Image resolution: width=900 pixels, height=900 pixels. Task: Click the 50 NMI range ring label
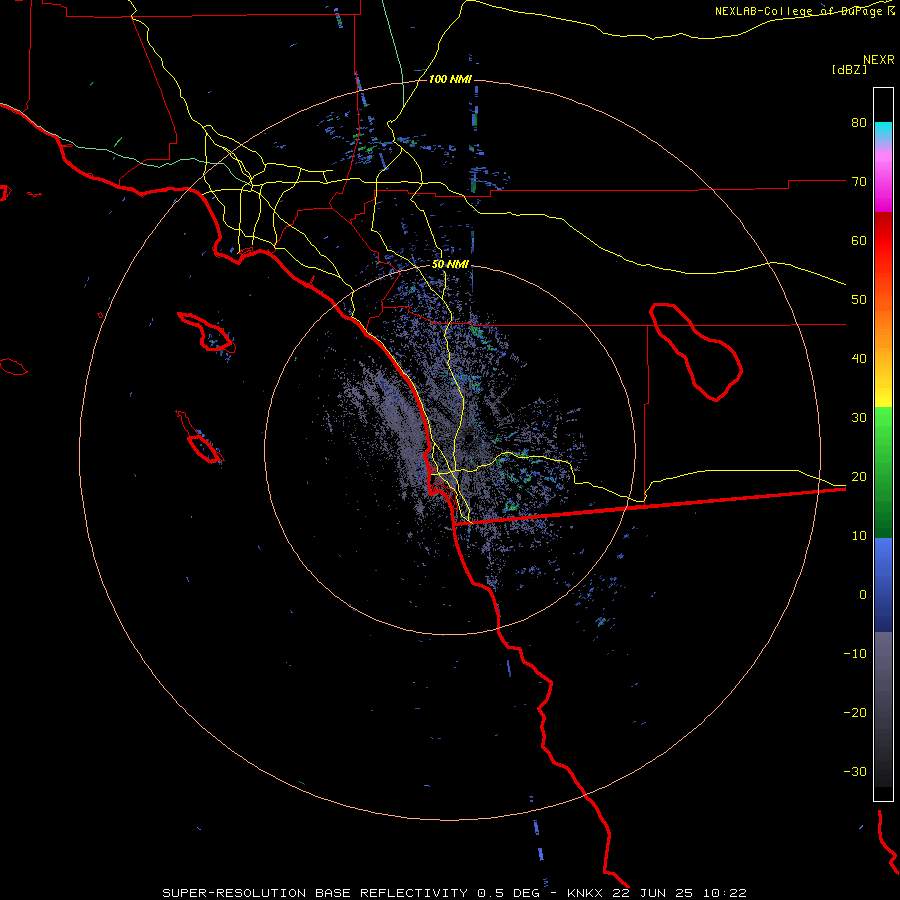point(450,264)
